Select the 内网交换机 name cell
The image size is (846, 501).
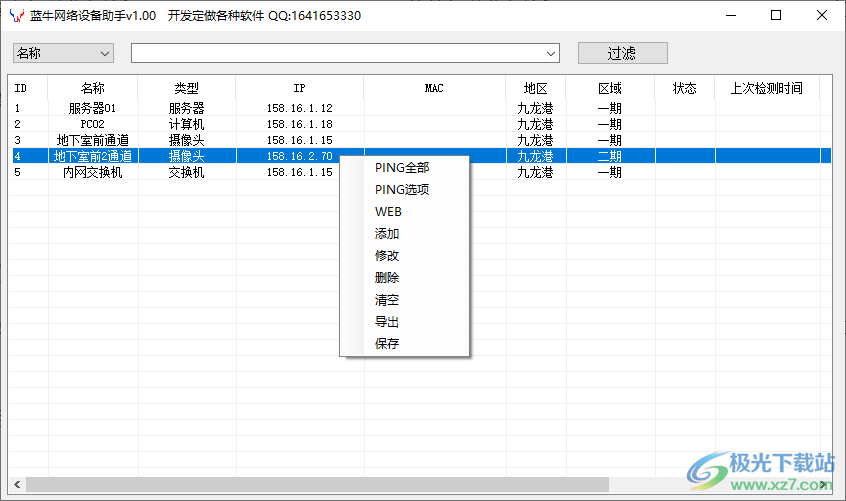93,173
